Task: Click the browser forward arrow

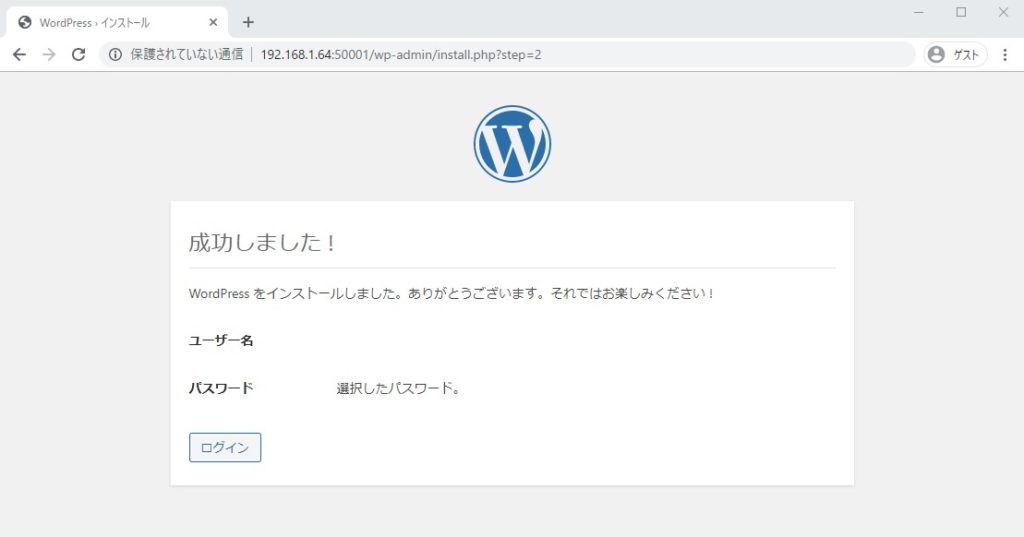Action: (x=49, y=55)
